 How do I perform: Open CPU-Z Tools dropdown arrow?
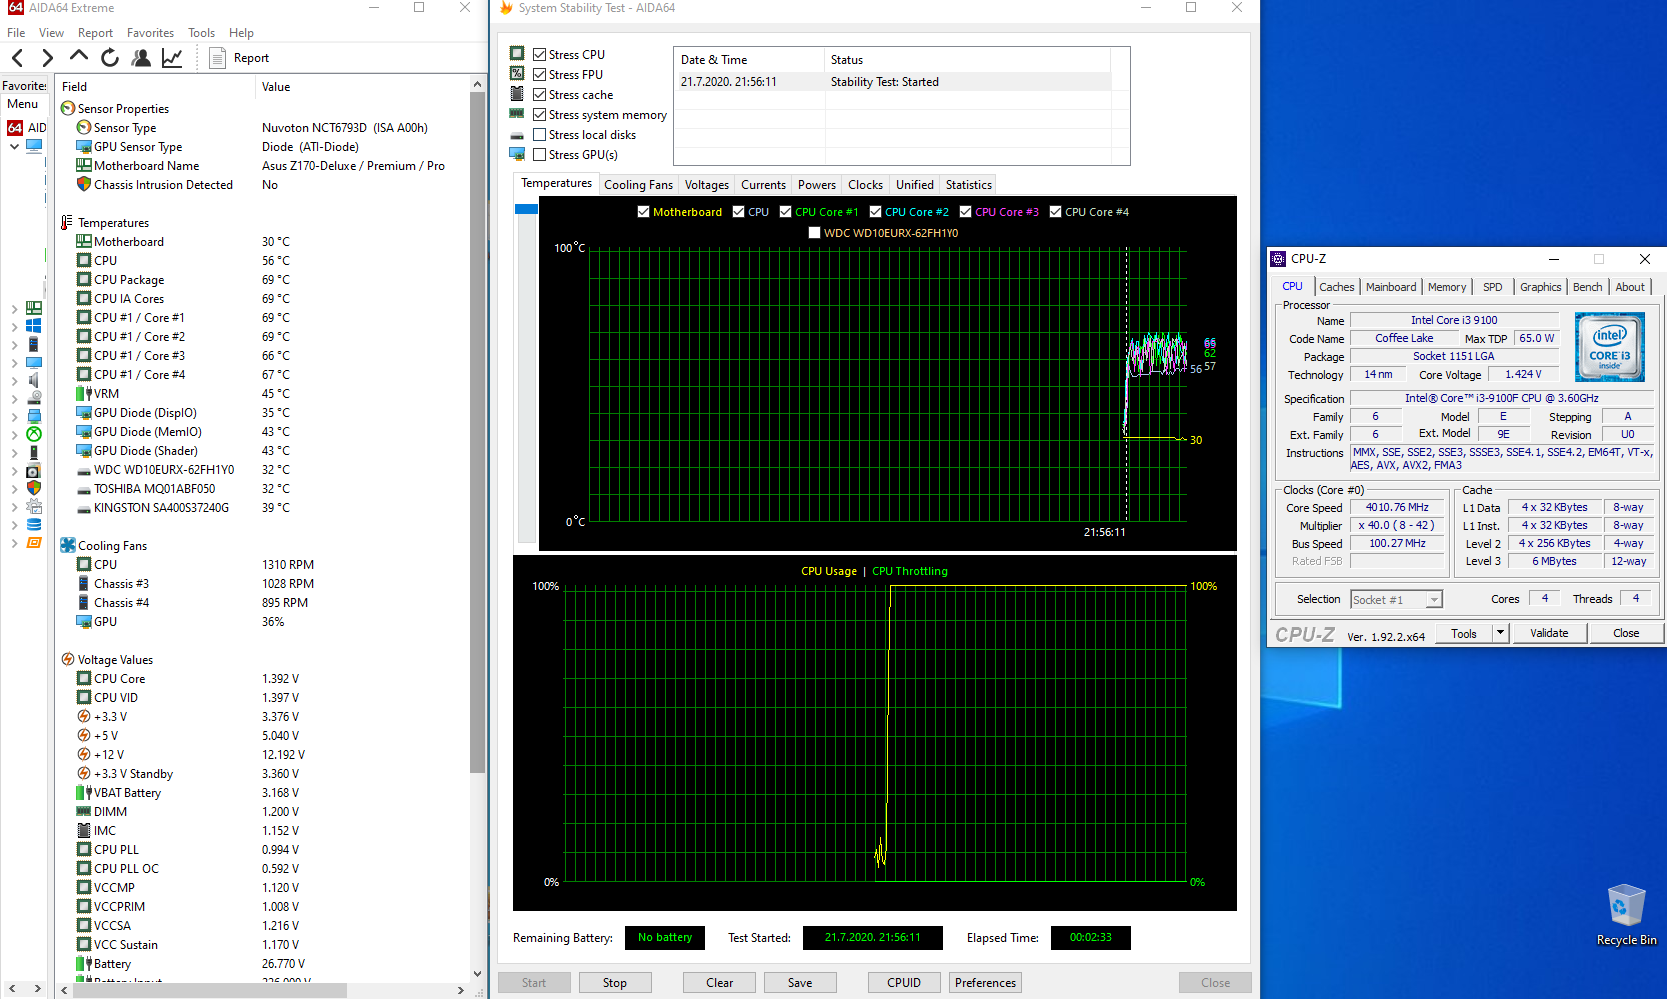(x=1500, y=633)
